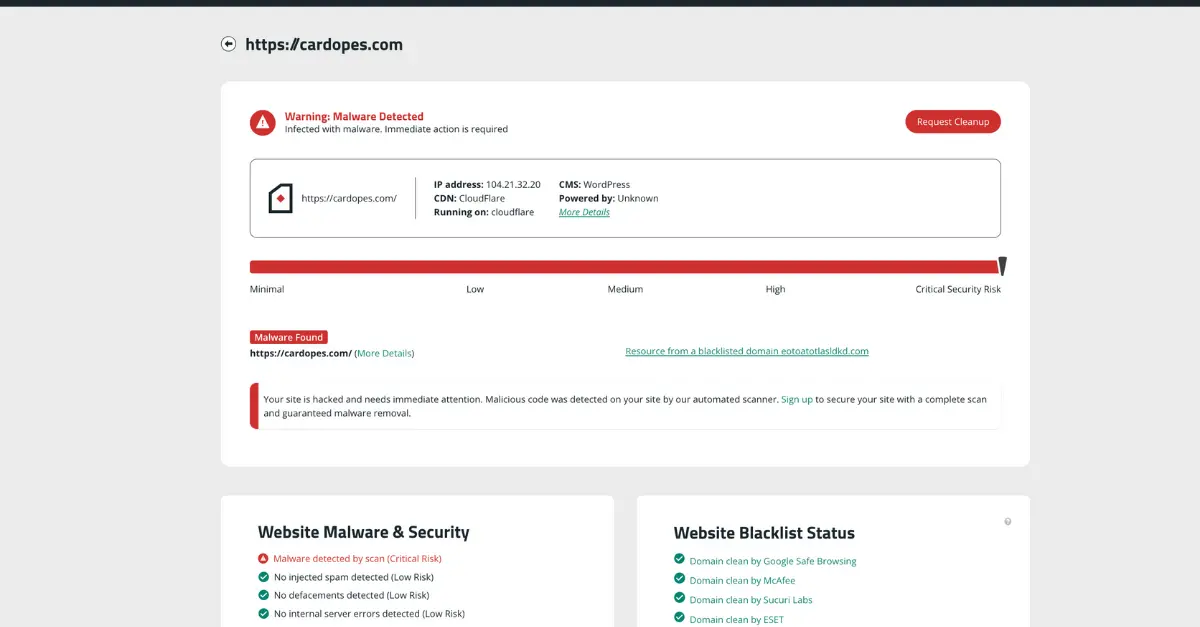This screenshot has width=1200, height=627.
Task: Open the blacklisted domain eotoatotlasldkd.com resource link
Action: coord(747,351)
